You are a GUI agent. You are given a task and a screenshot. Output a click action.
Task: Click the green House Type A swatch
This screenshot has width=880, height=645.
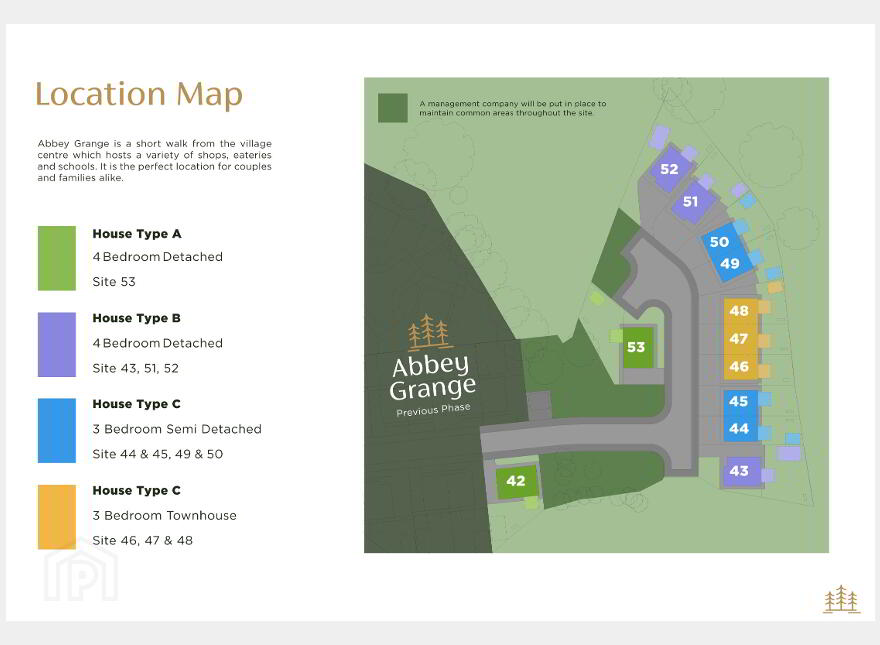57,258
